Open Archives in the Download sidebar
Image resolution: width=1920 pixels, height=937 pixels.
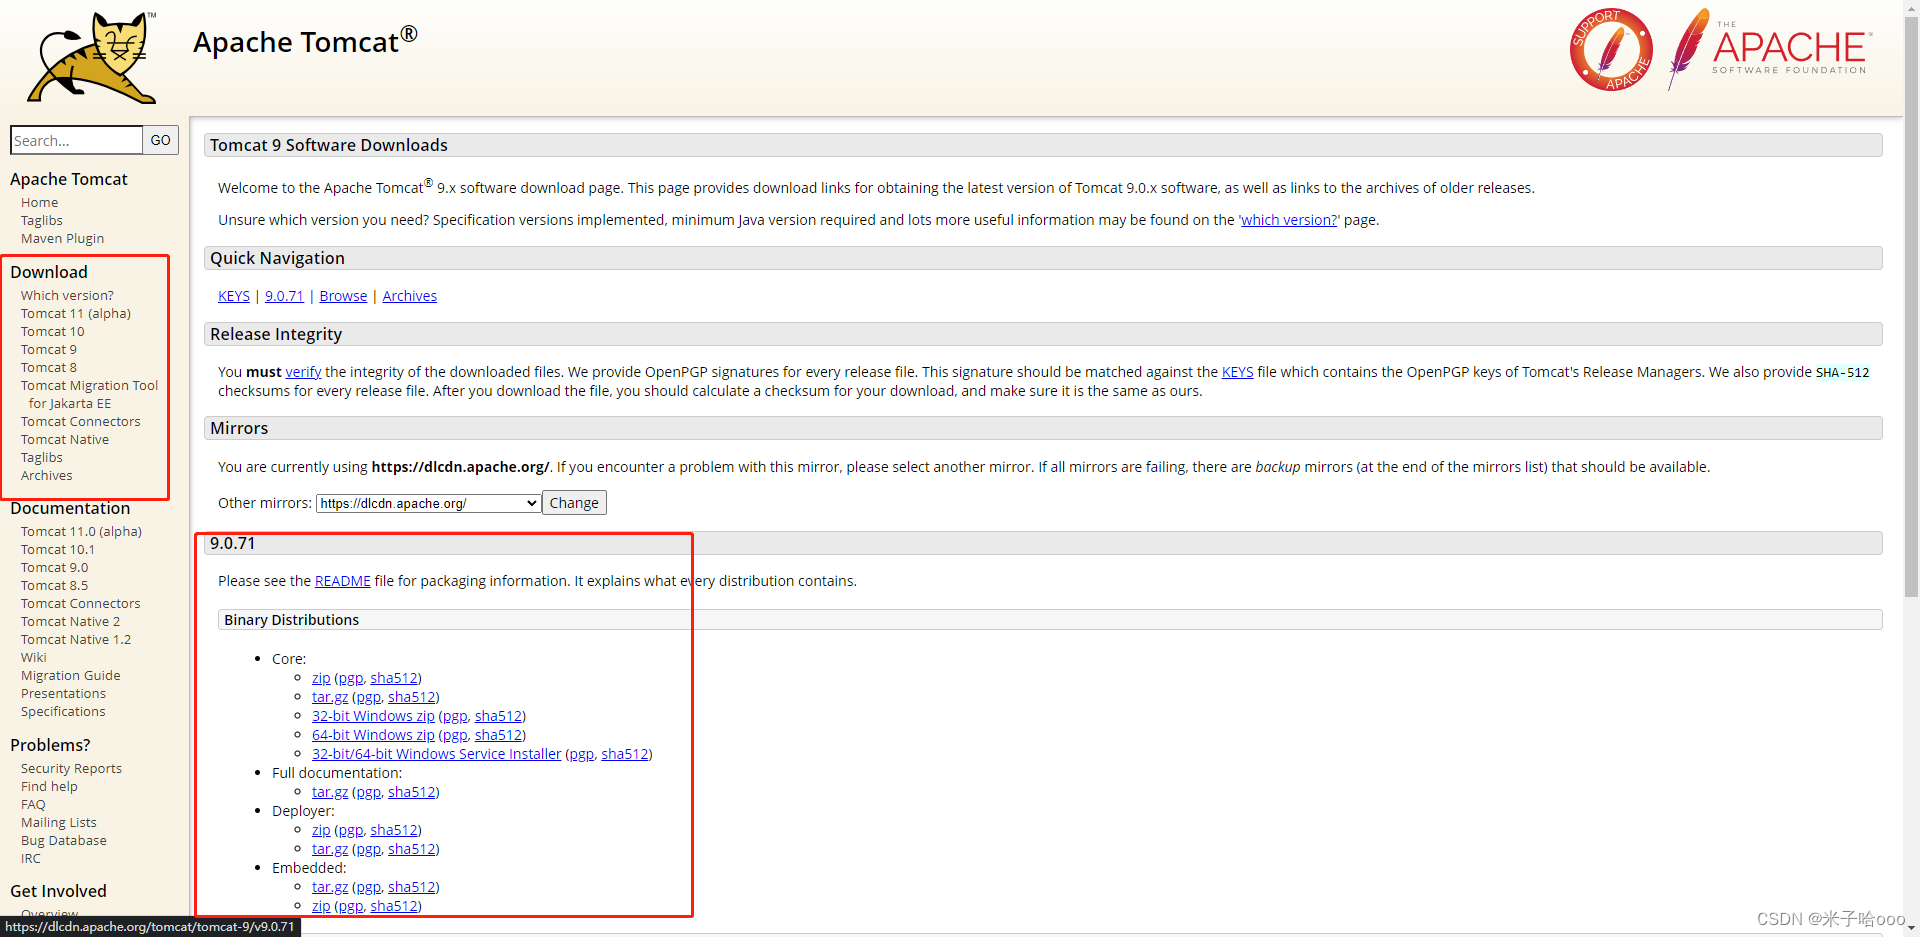coord(46,475)
